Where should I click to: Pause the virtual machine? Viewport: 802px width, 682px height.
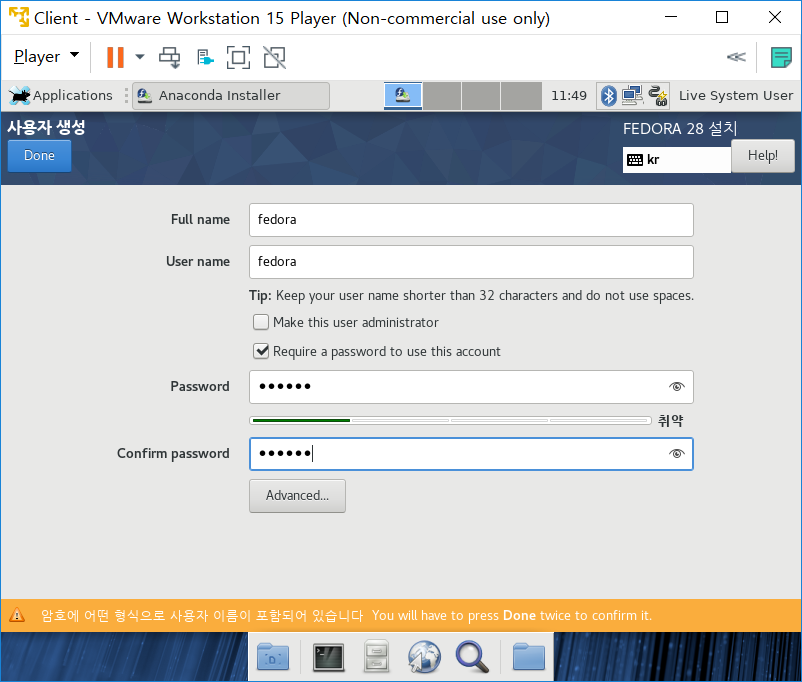(115, 57)
